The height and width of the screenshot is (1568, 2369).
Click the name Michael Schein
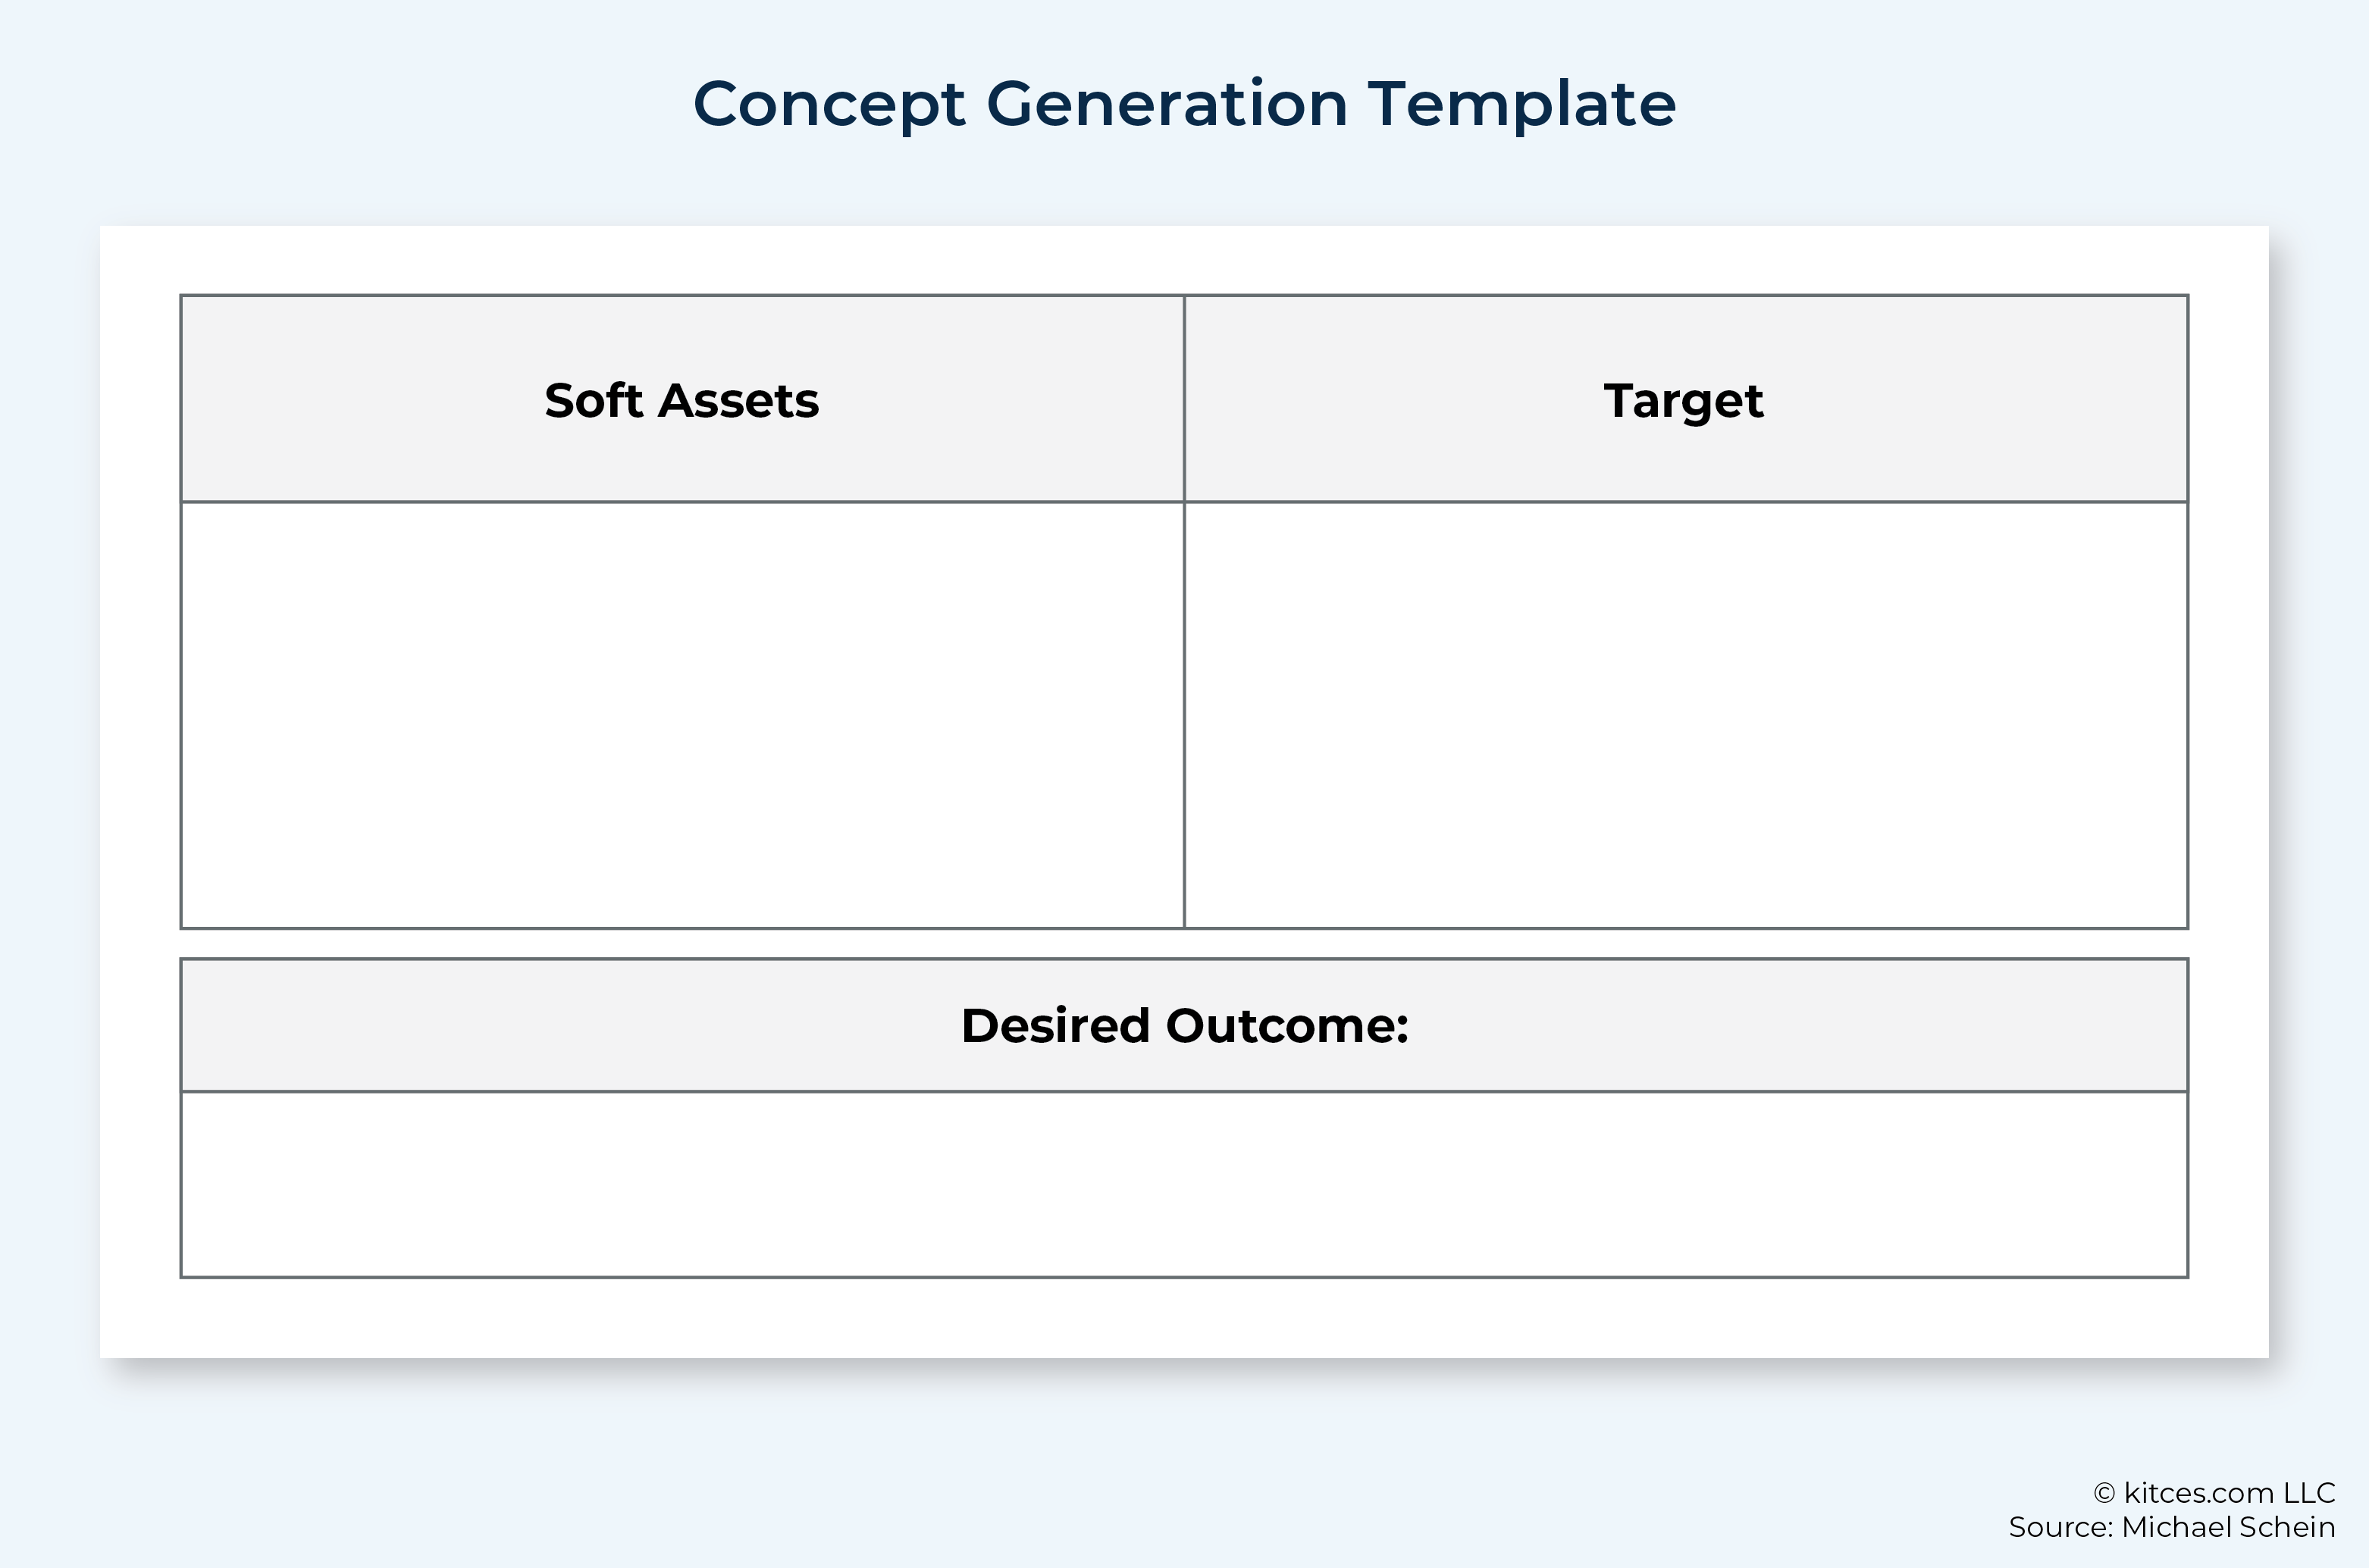pos(2229,1527)
